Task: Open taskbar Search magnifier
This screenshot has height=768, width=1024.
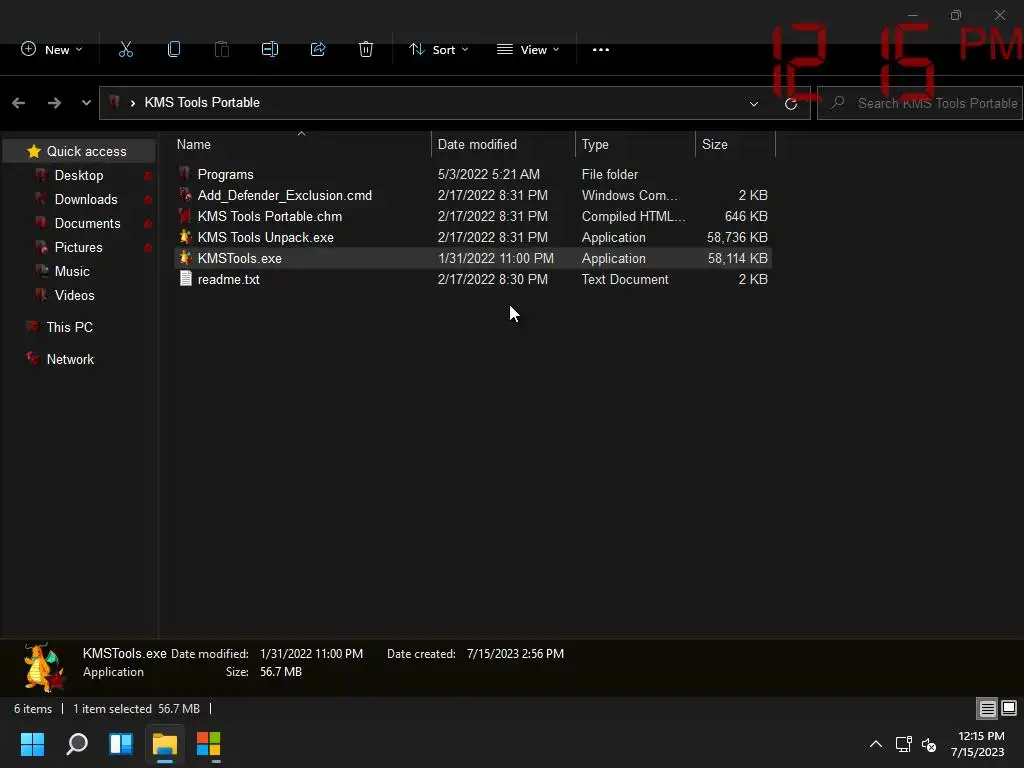Action: tap(77, 744)
